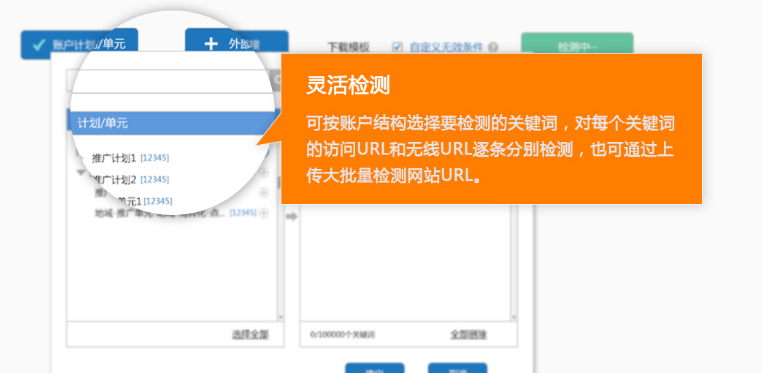Click the 选择全部 link
The image size is (762, 373).
pyautogui.click(x=250, y=335)
